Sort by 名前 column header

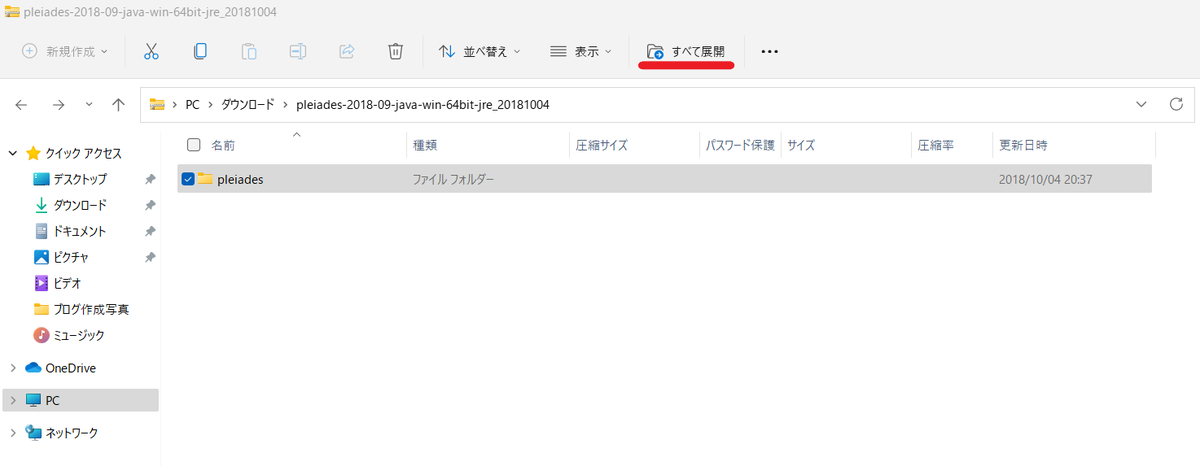coord(223,145)
